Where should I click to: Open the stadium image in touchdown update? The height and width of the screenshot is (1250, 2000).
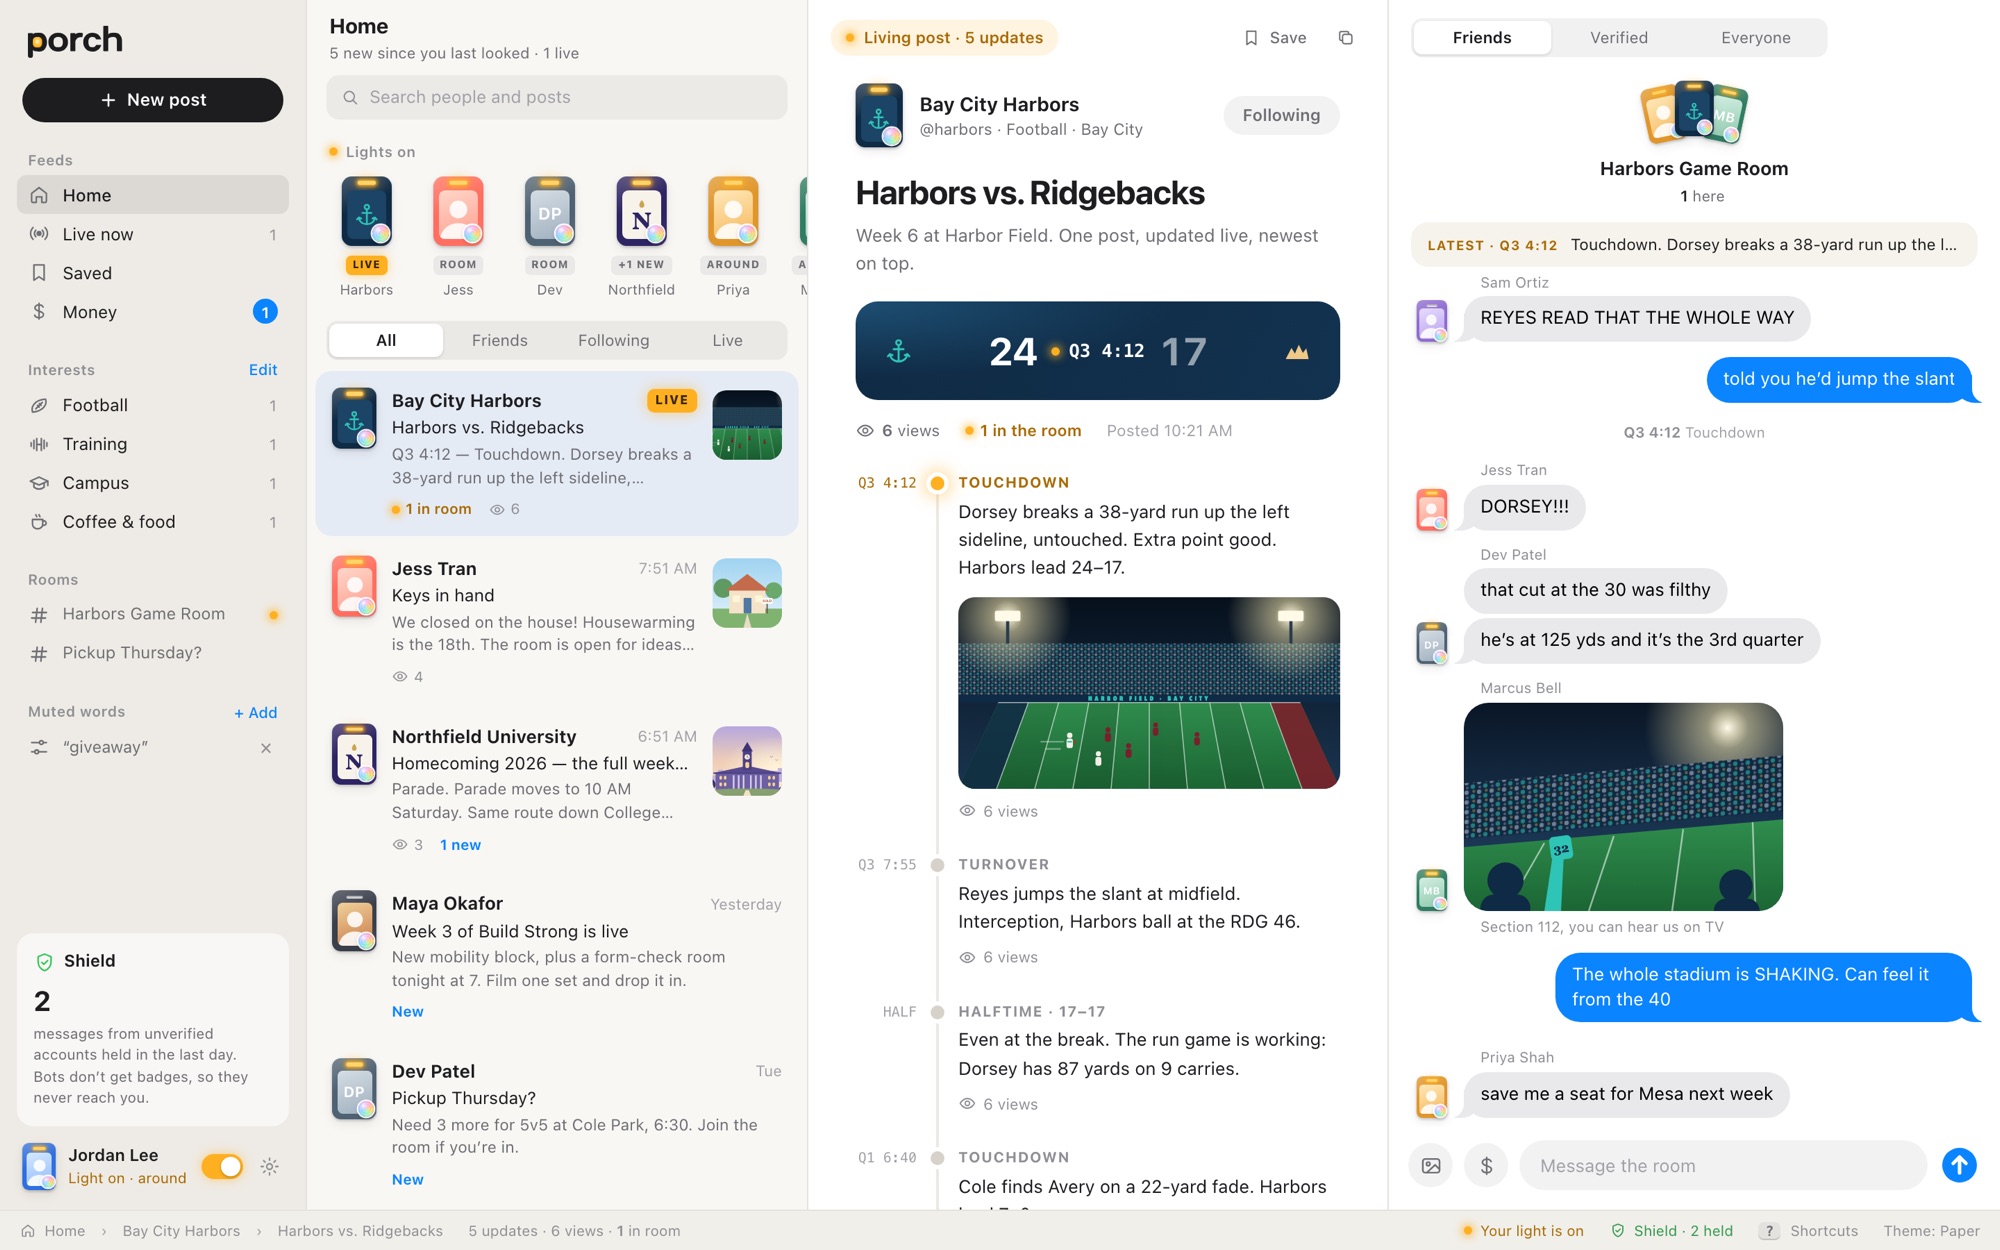click(1149, 693)
